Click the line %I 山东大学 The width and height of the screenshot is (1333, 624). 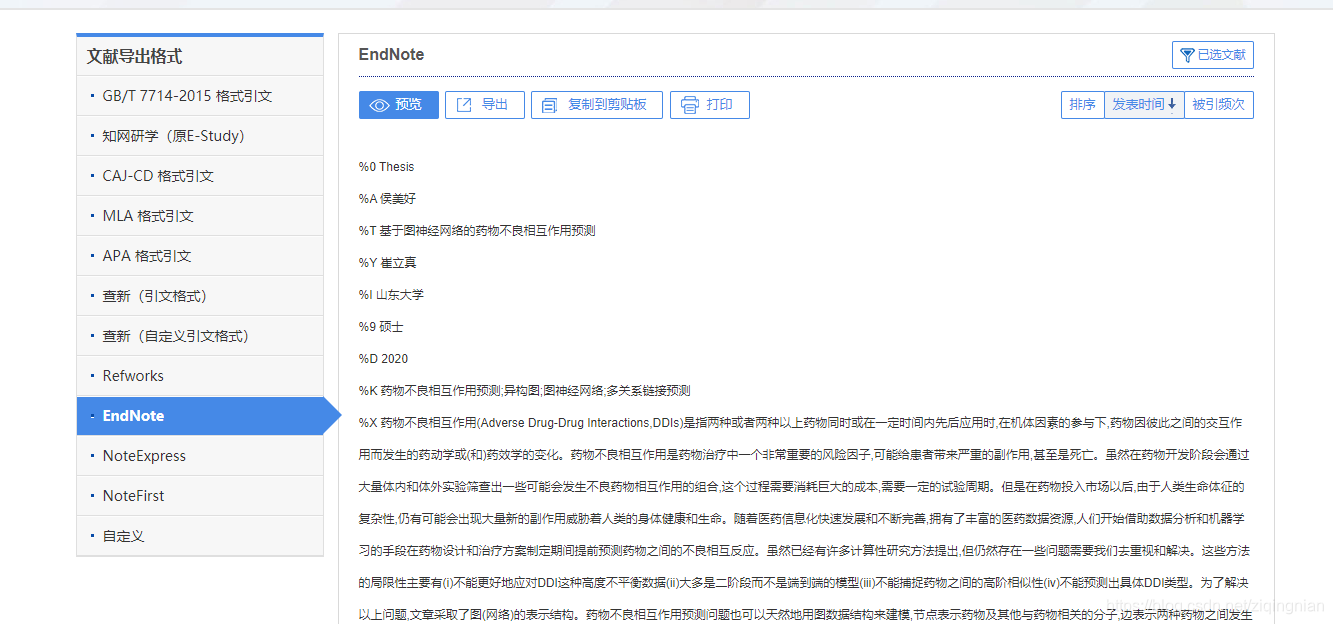(x=391, y=295)
